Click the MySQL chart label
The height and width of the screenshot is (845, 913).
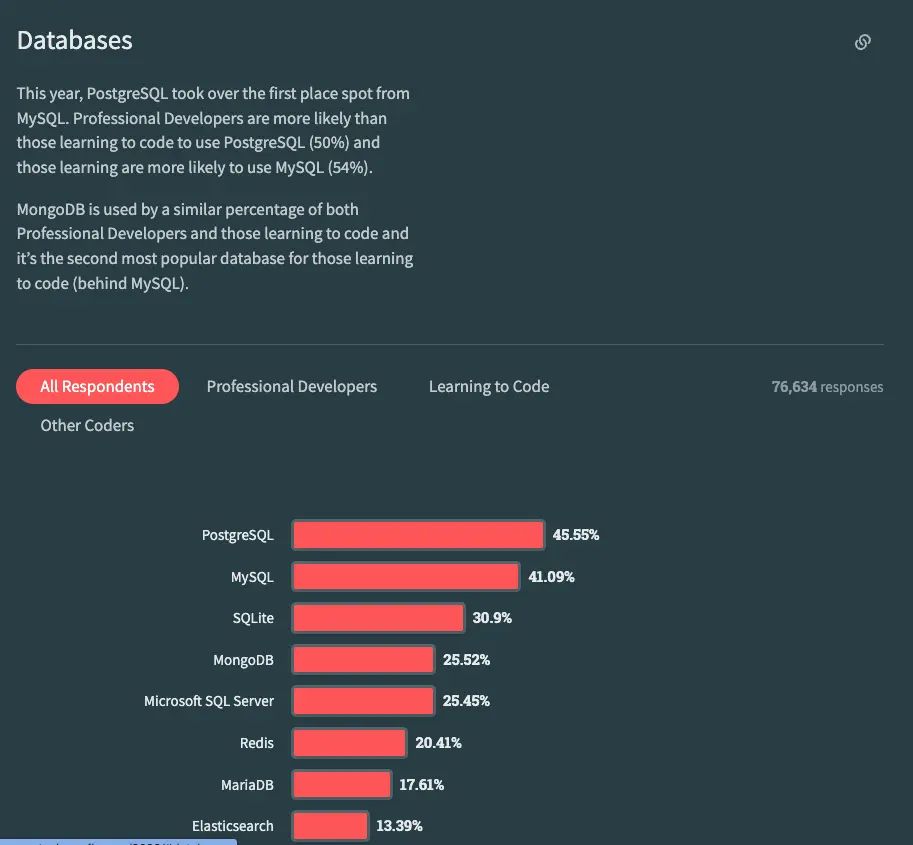pos(252,577)
